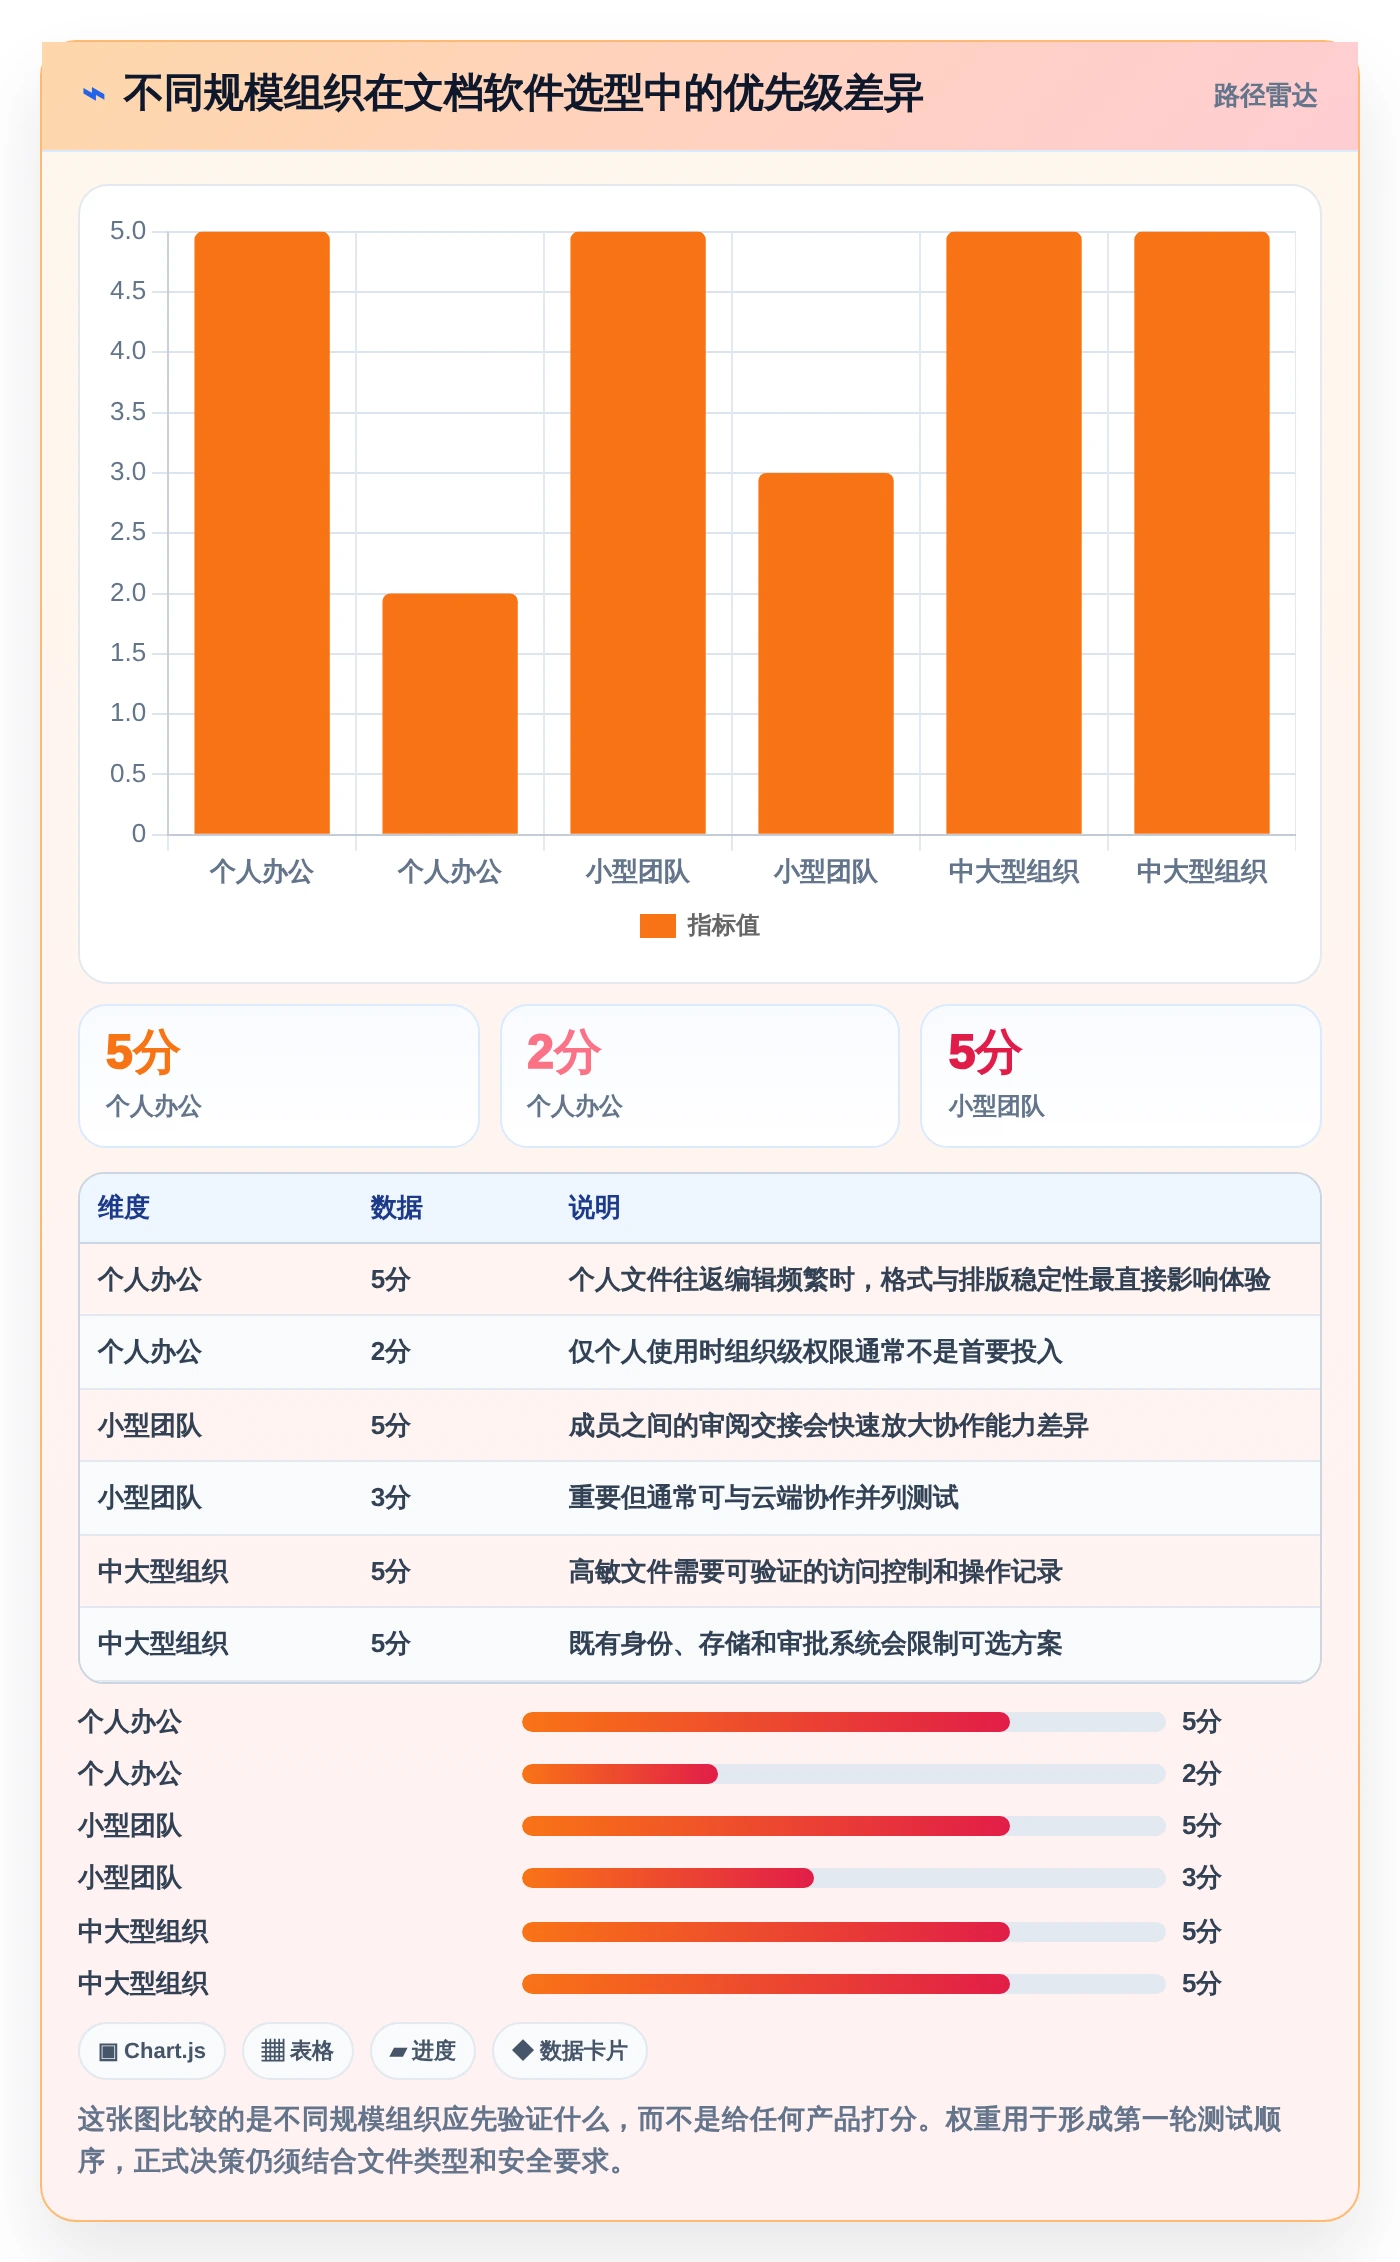Select the 进度 chip
1400x2262 pixels.
tap(422, 2051)
